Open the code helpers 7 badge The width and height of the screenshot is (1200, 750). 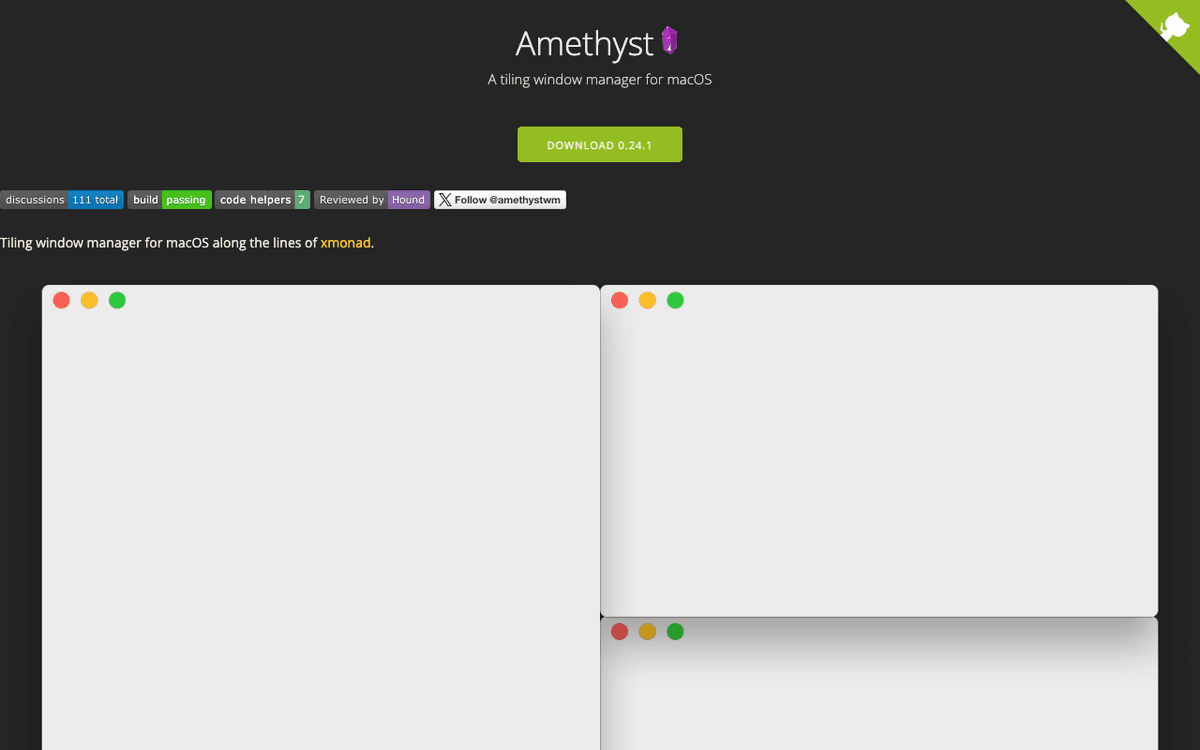(x=262, y=199)
